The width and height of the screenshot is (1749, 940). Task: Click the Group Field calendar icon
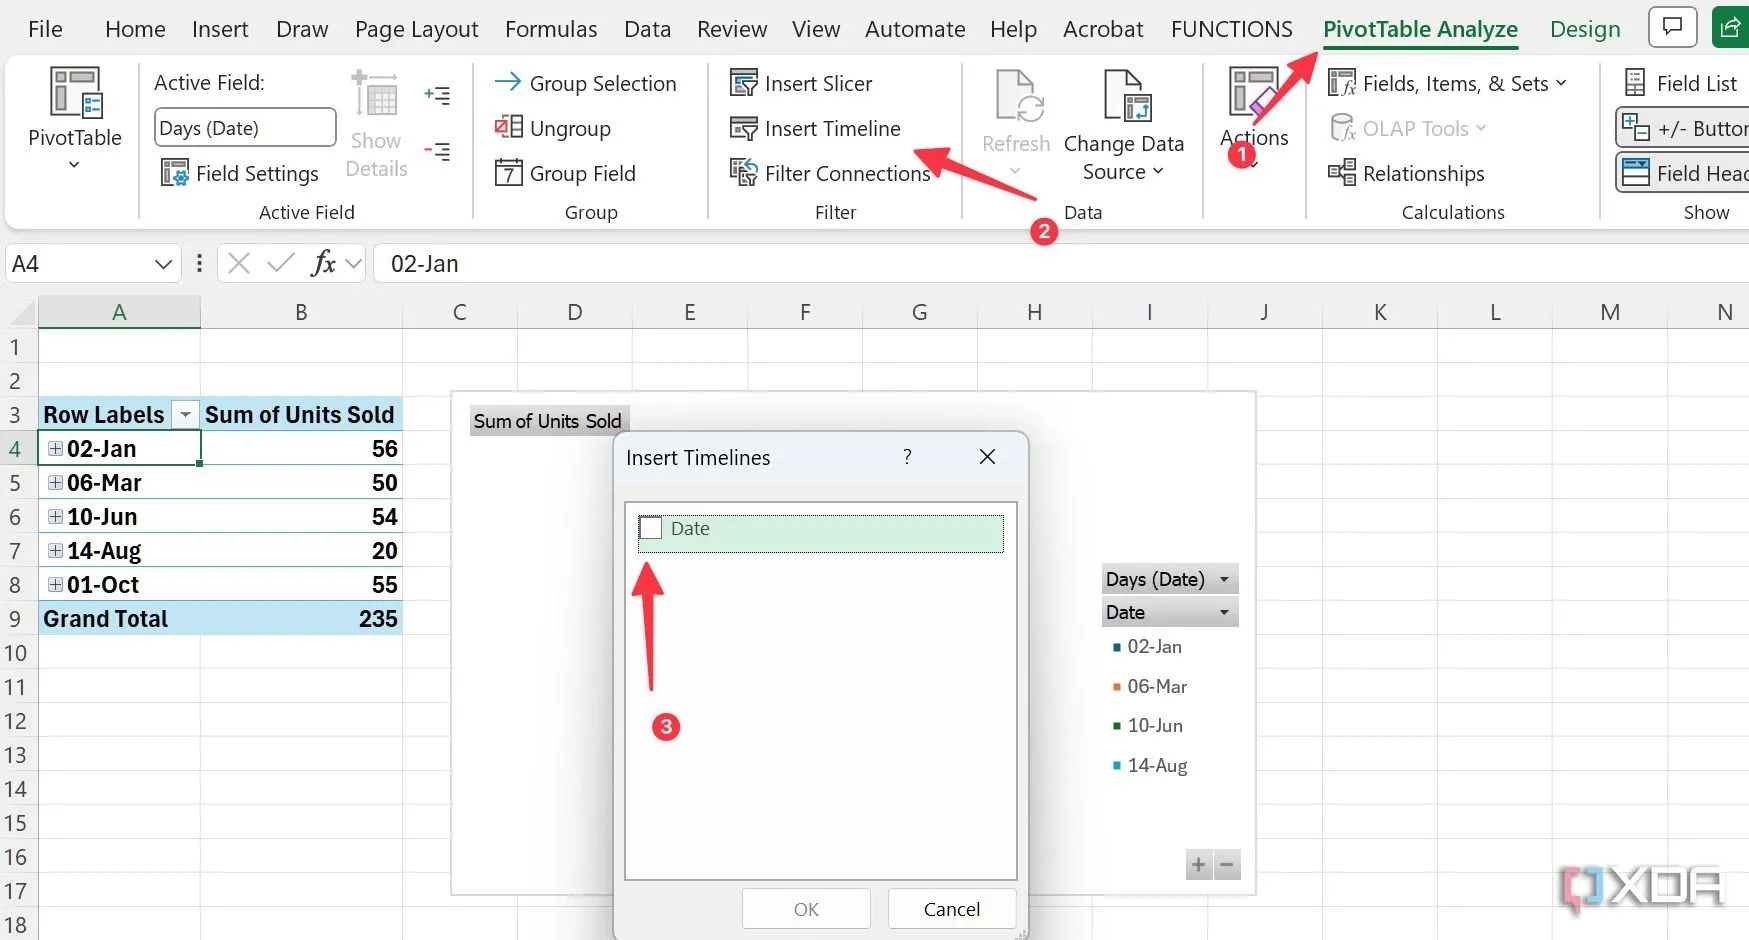pyautogui.click(x=508, y=172)
